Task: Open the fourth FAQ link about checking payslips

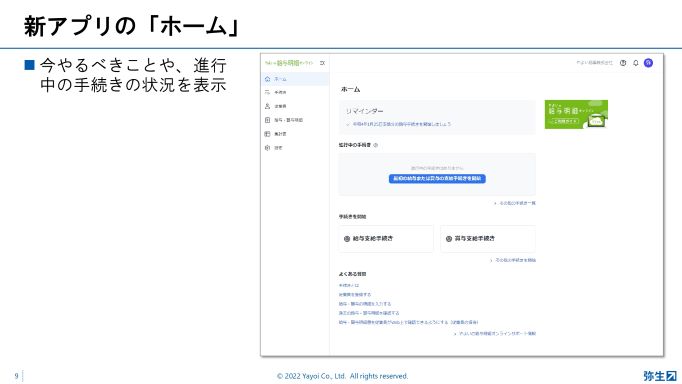Action: (369, 313)
